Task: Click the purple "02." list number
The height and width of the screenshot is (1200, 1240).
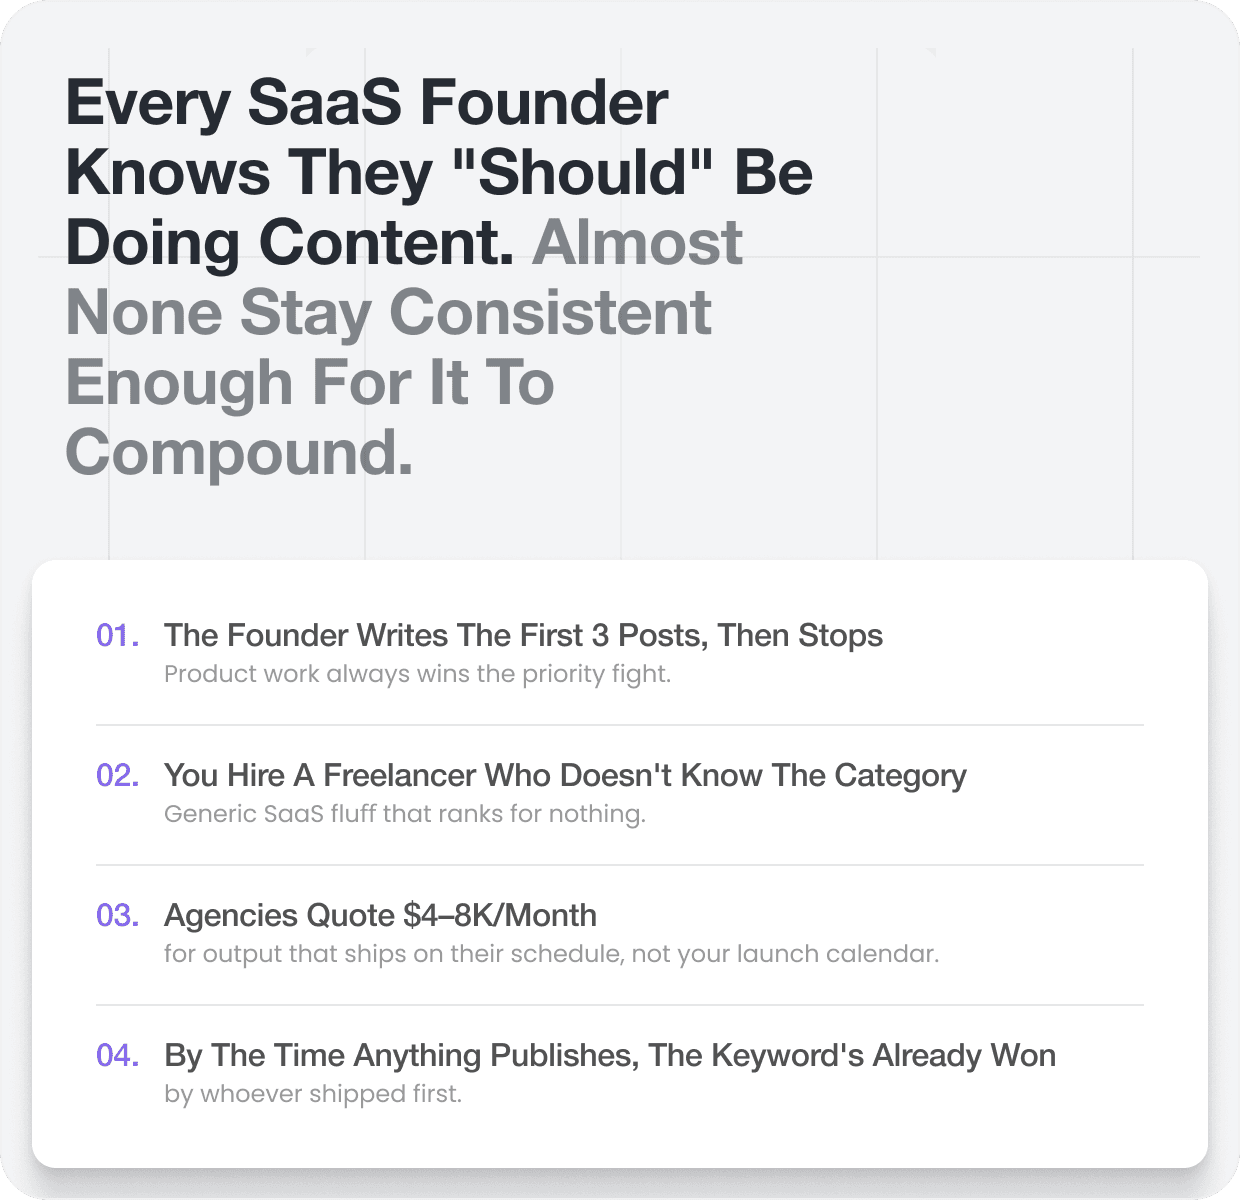Action: coord(118,775)
